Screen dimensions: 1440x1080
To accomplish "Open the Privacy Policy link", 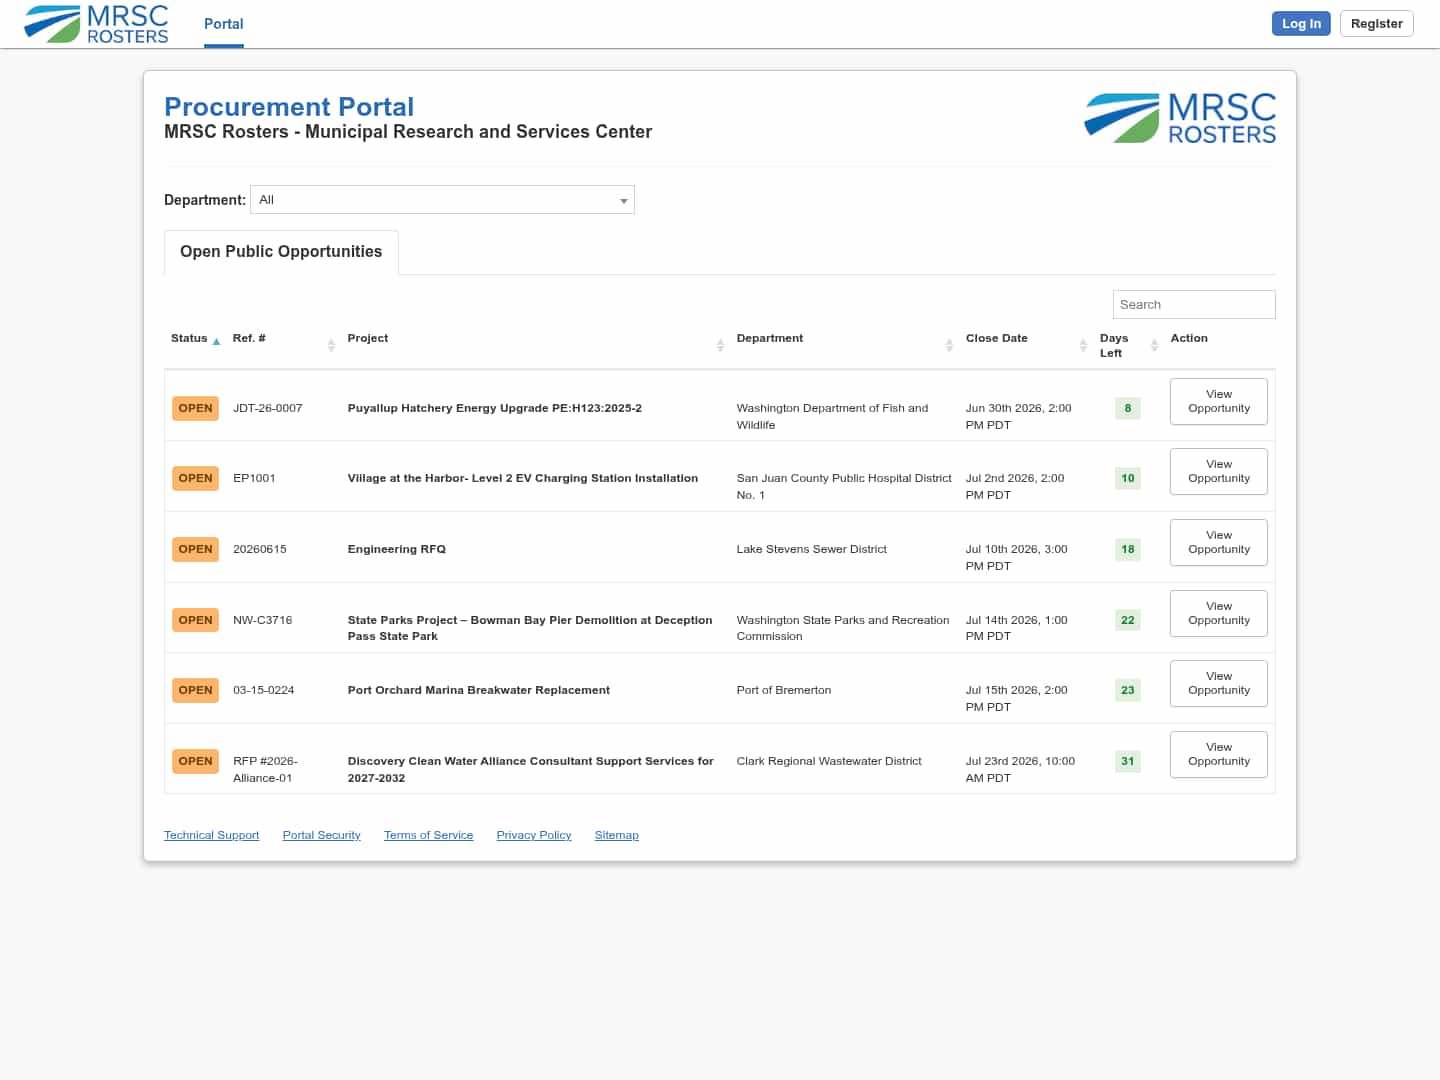I will [534, 835].
